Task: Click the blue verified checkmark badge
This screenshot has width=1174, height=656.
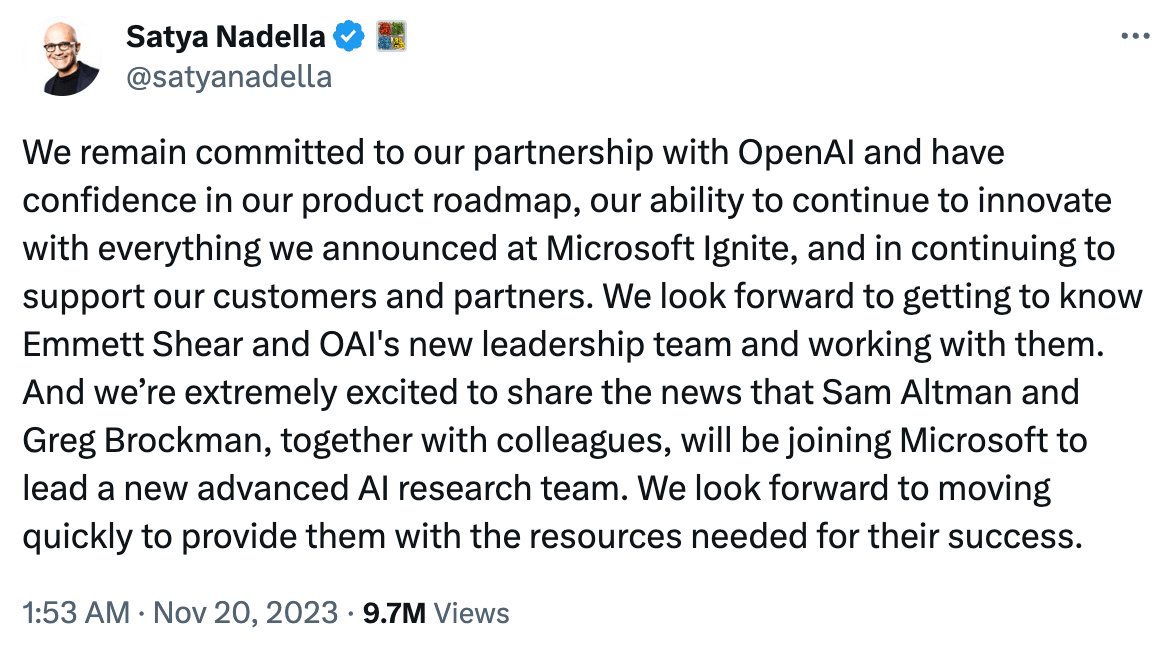Action: pos(349,37)
